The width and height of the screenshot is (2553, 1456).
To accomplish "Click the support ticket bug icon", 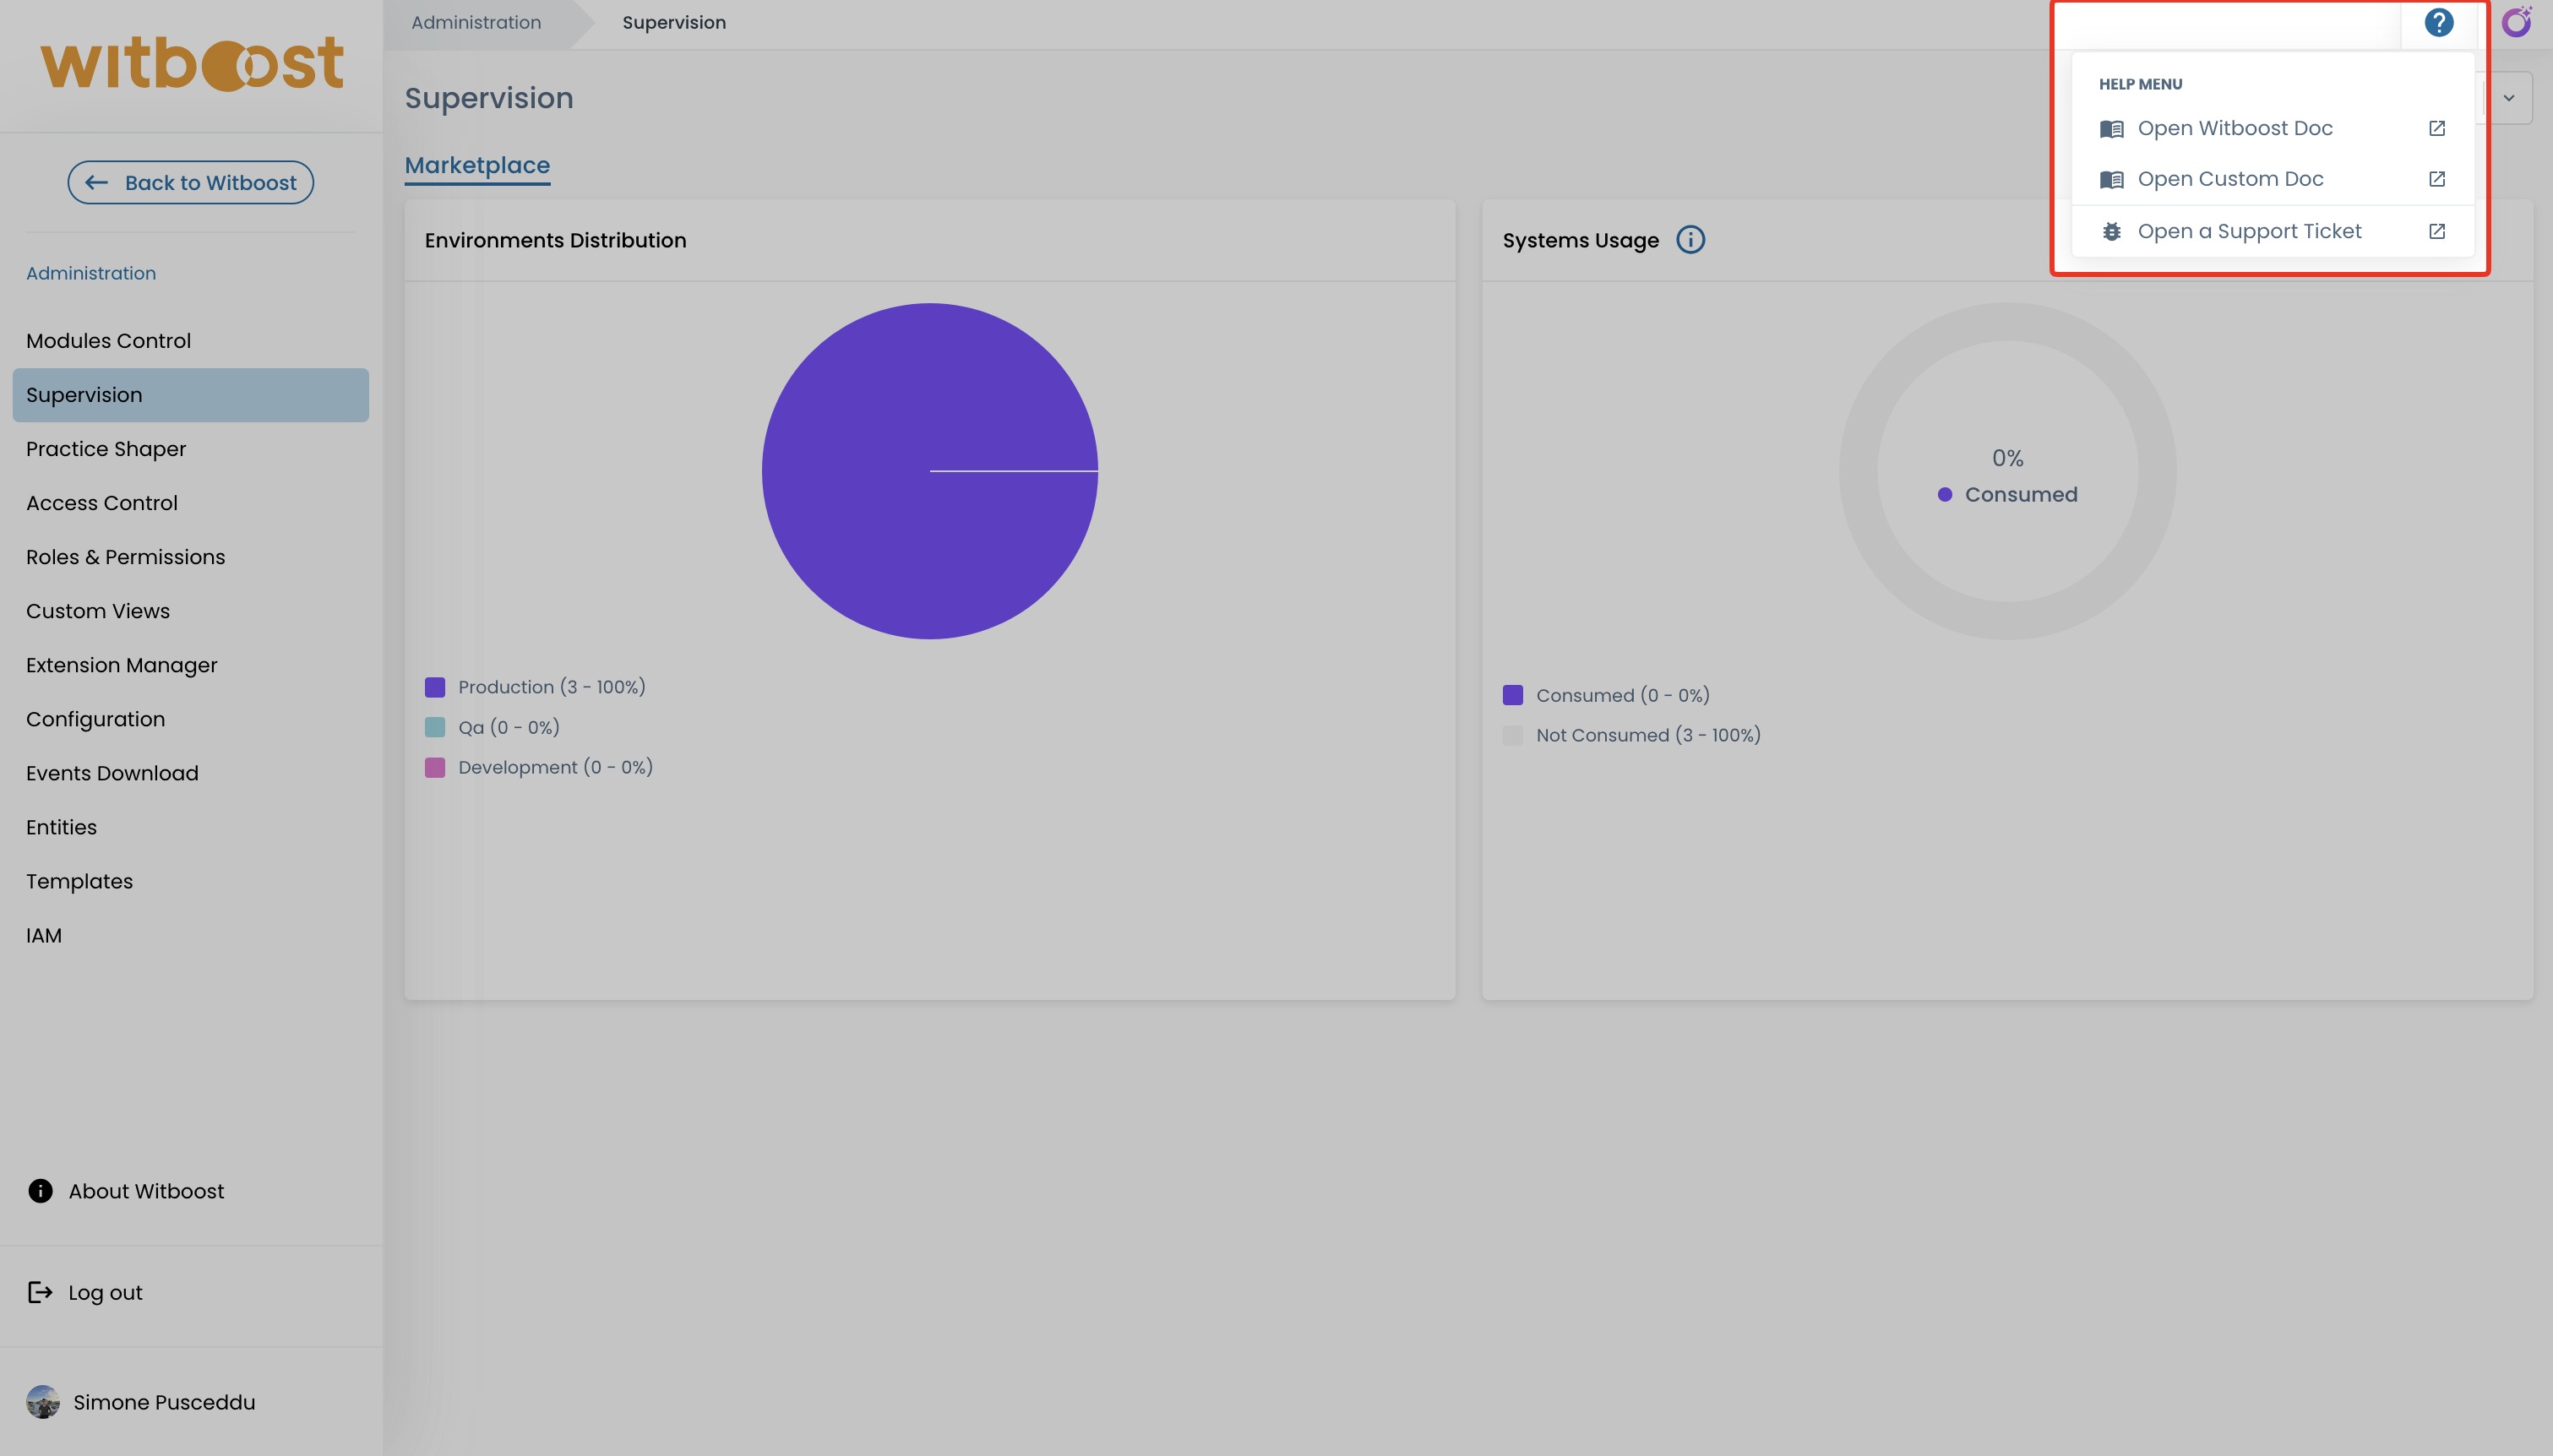I will (x=2111, y=231).
